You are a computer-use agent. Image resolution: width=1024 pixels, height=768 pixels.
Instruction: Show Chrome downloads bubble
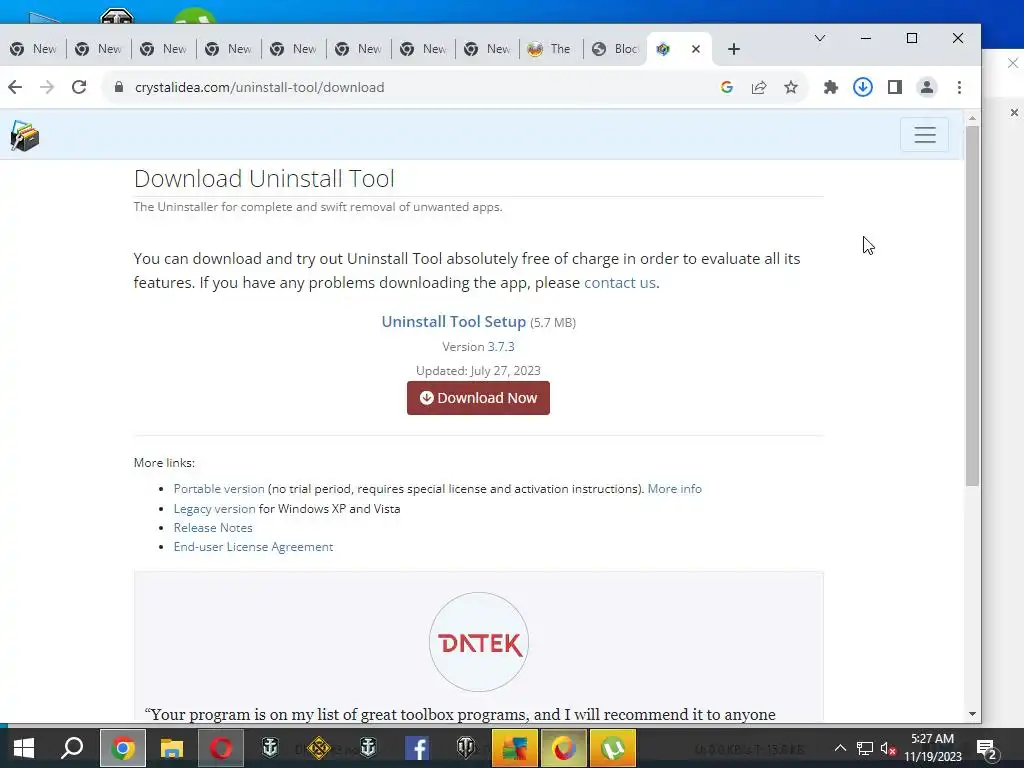863,87
